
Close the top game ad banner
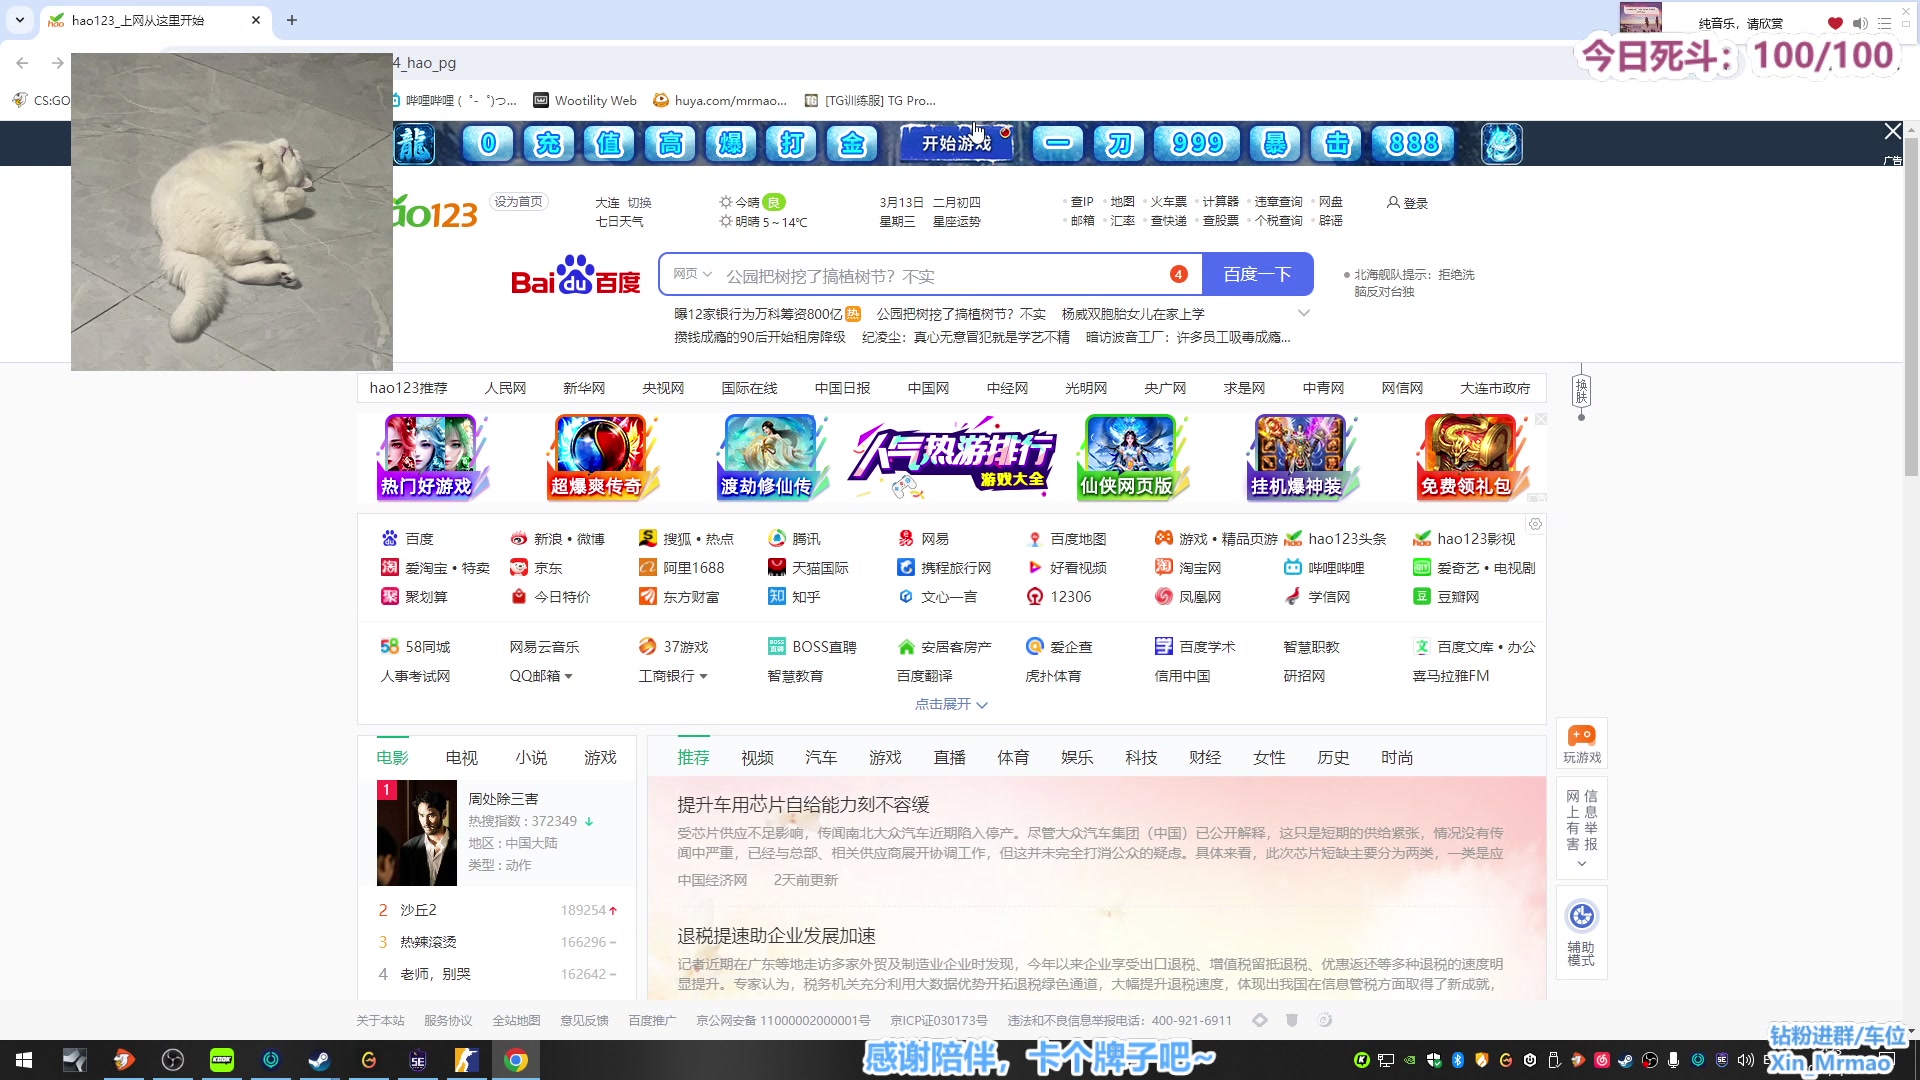tap(1892, 132)
